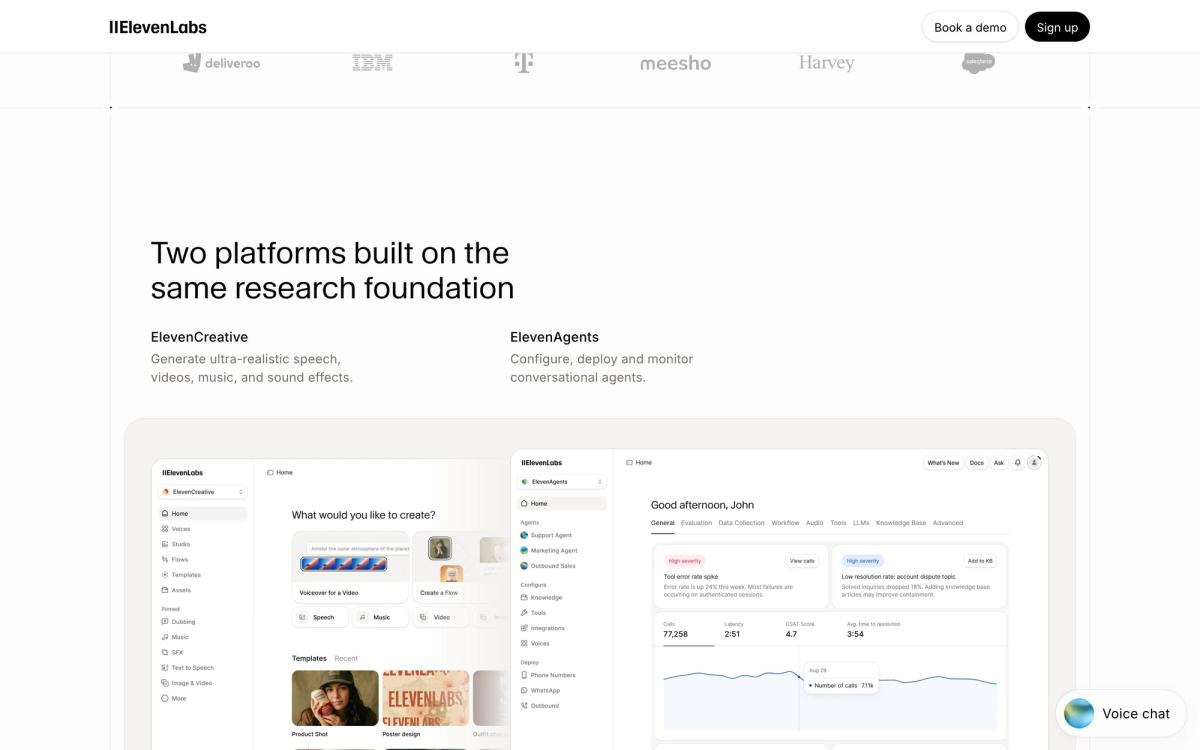Open the Voiceover for a Video card
This screenshot has width=1200, height=750.
click(x=350, y=566)
